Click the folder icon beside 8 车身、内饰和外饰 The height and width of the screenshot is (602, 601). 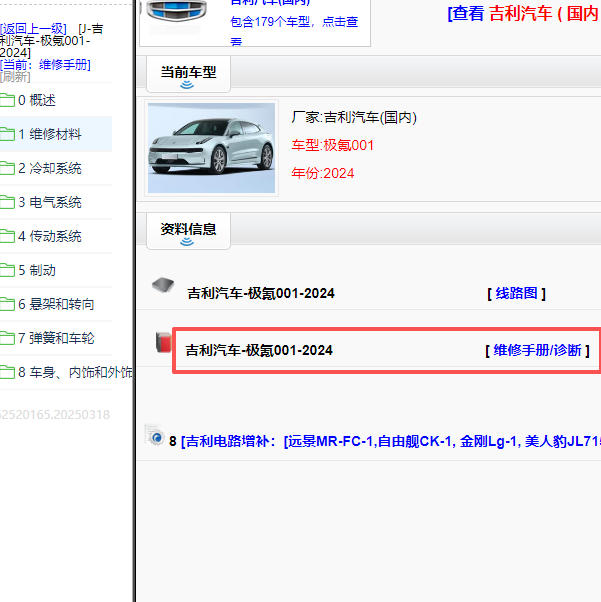(7, 372)
